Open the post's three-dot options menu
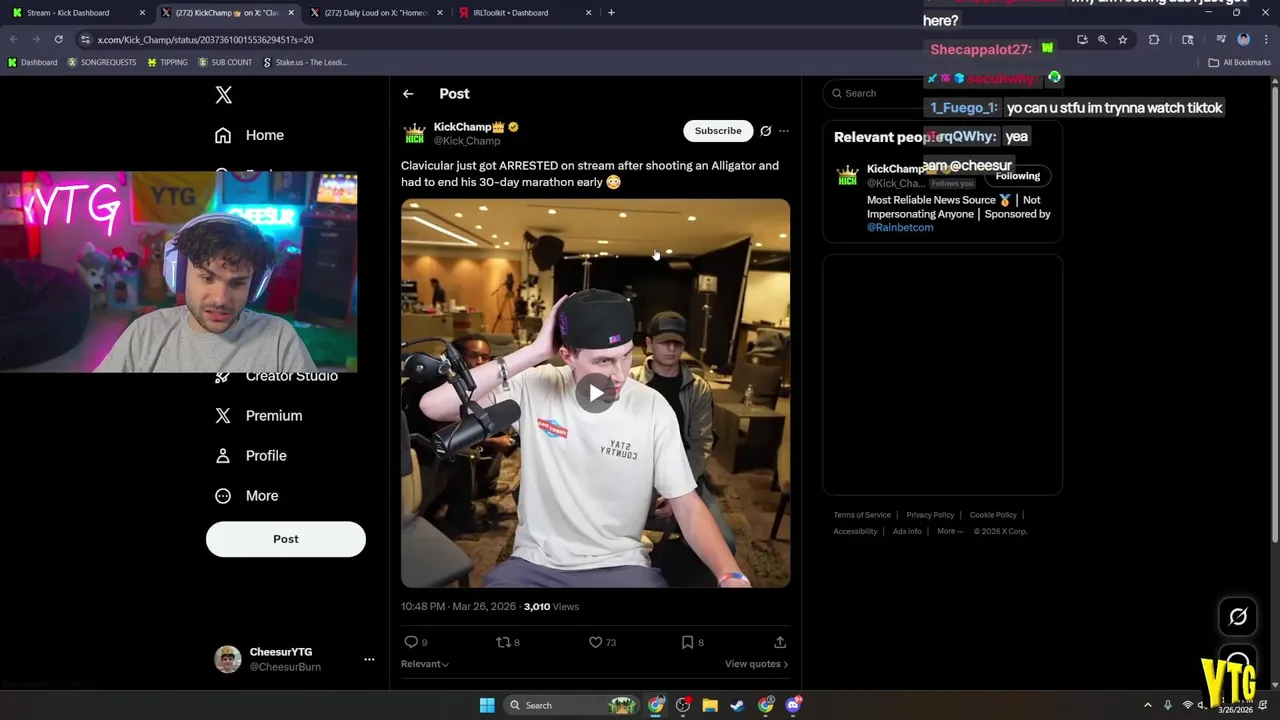Screen dimensions: 1280x720 click(784, 131)
